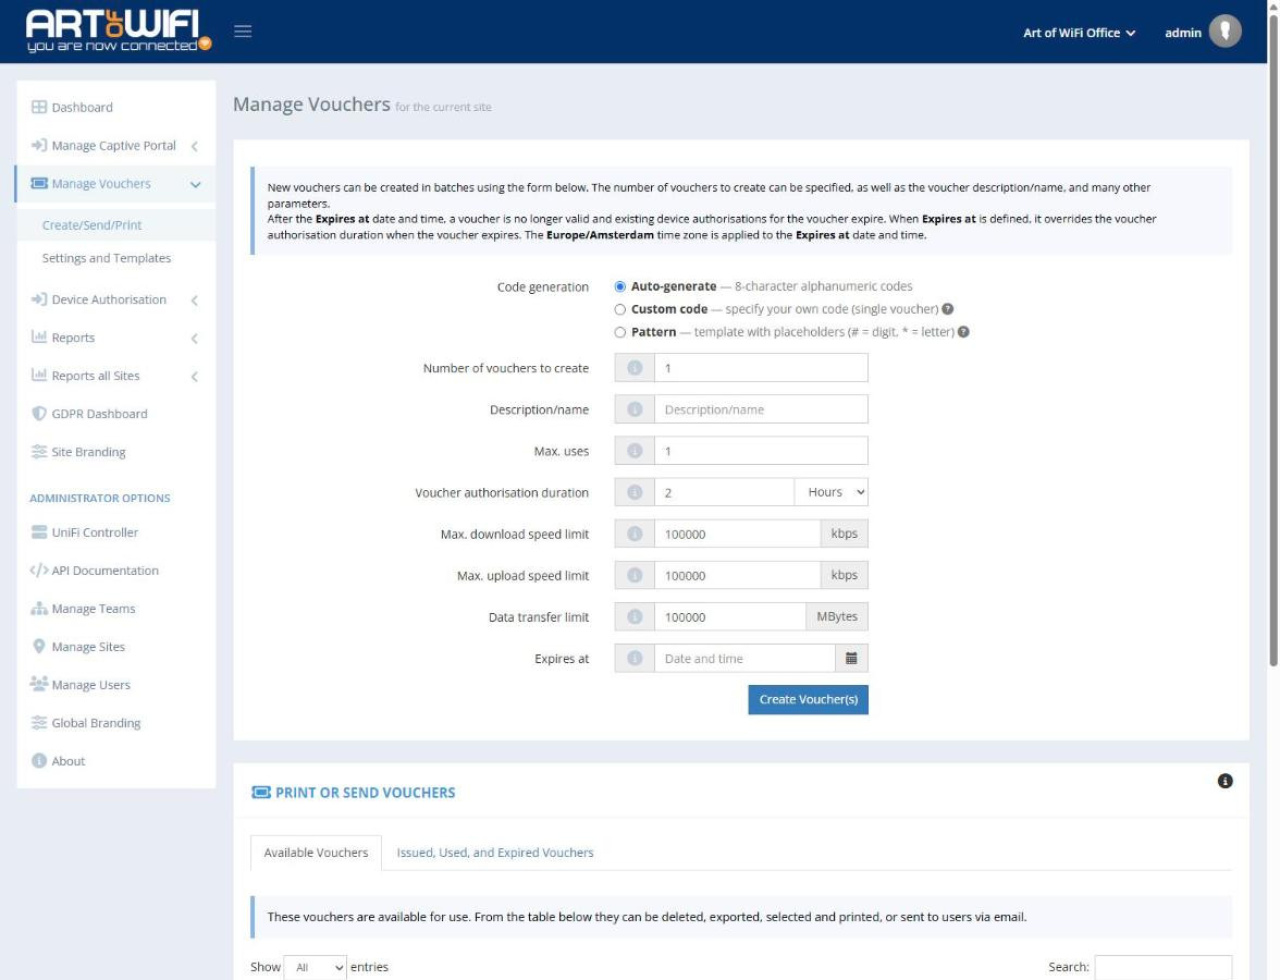Expand the Manage Captive Portal menu

tap(116, 145)
